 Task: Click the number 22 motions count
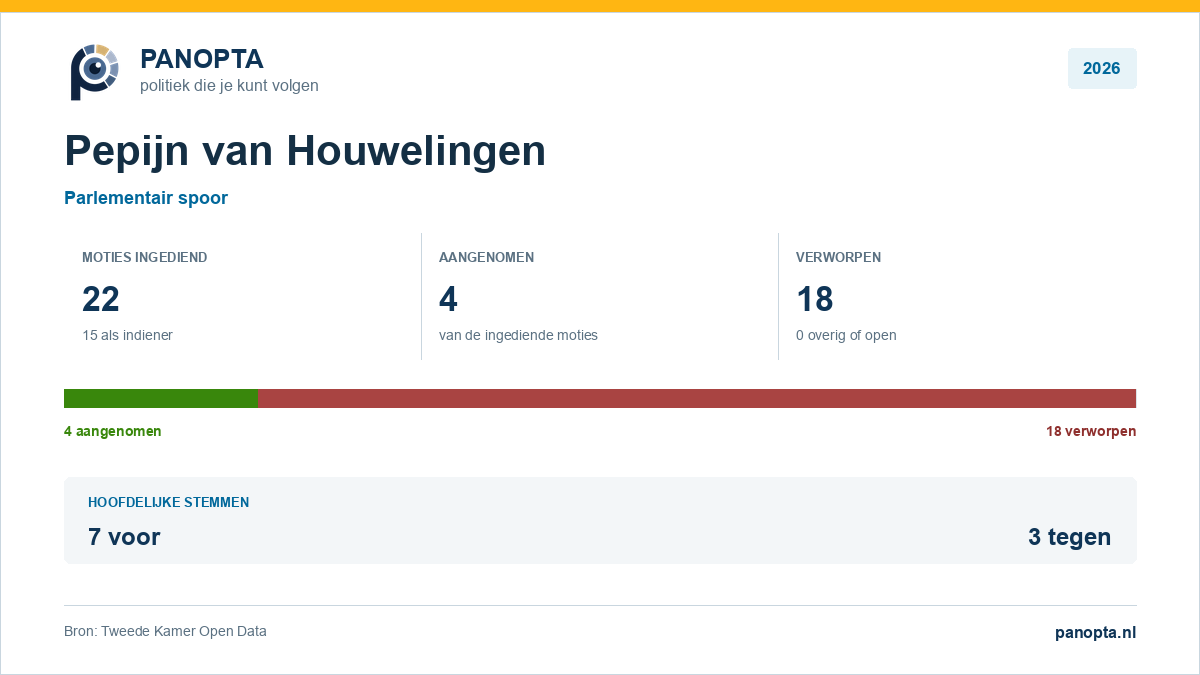click(x=101, y=299)
